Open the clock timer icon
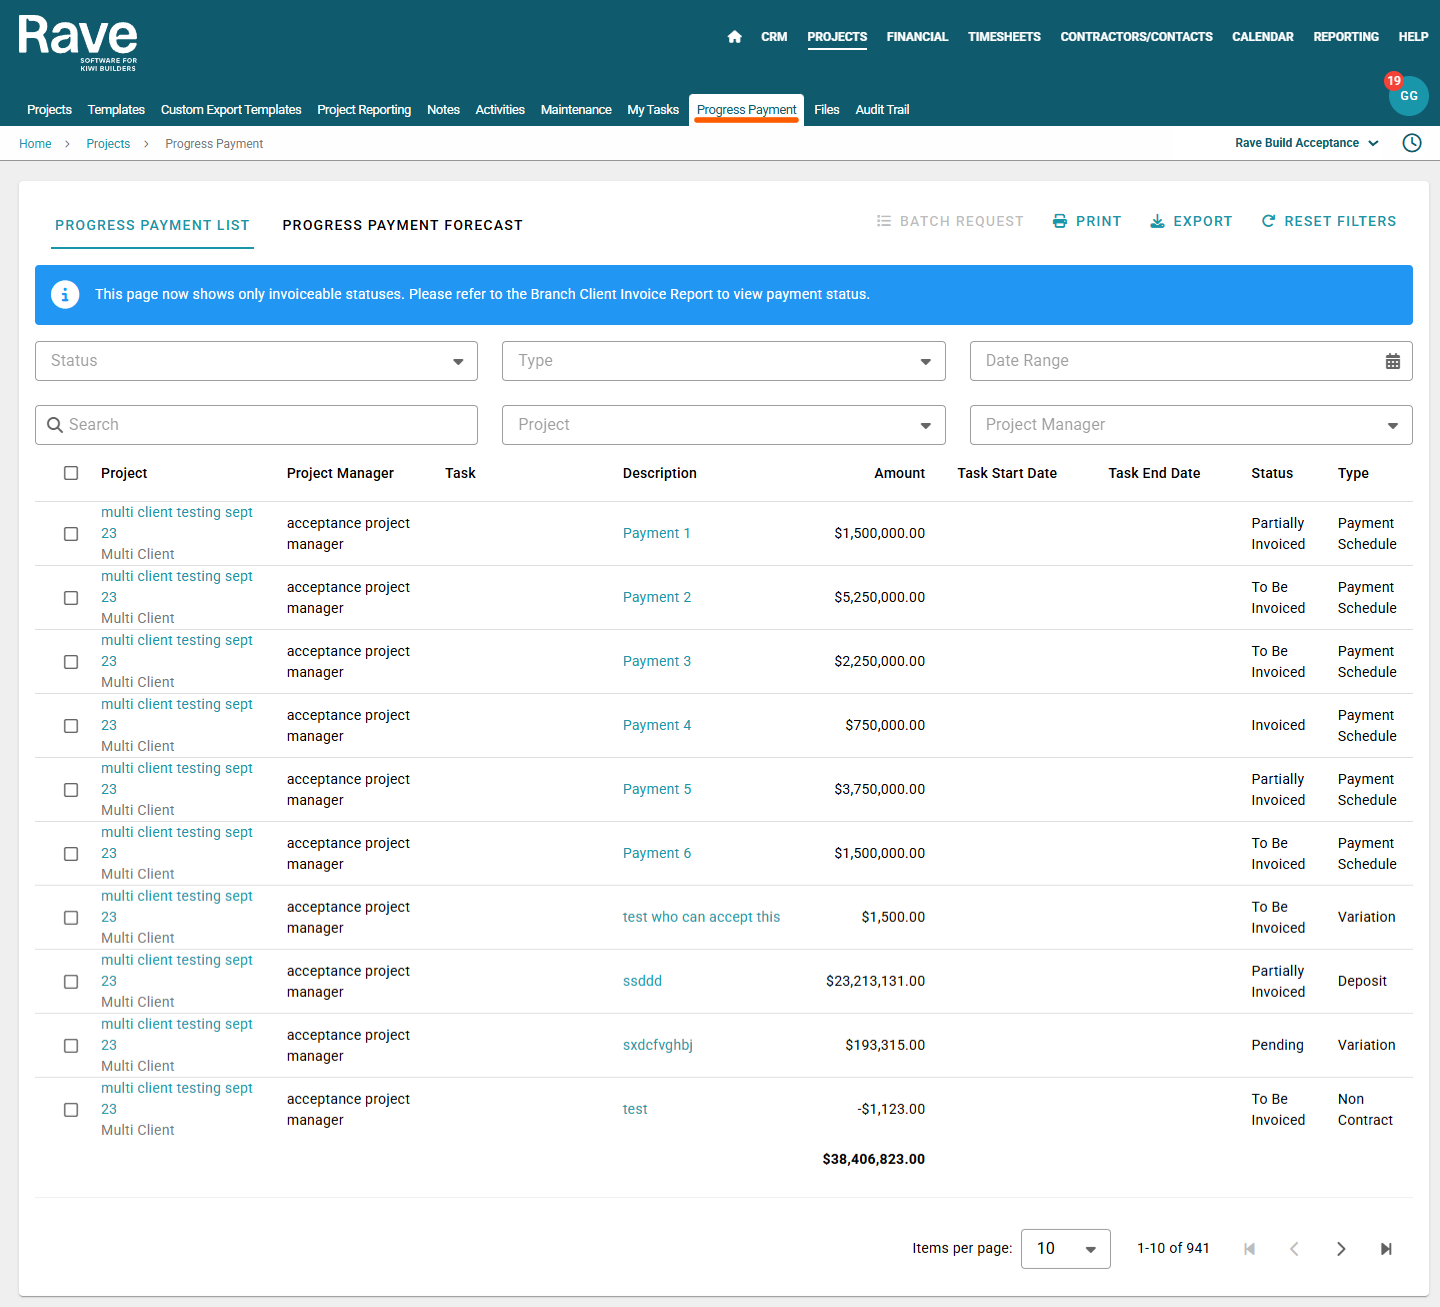The image size is (1440, 1307). [x=1411, y=143]
